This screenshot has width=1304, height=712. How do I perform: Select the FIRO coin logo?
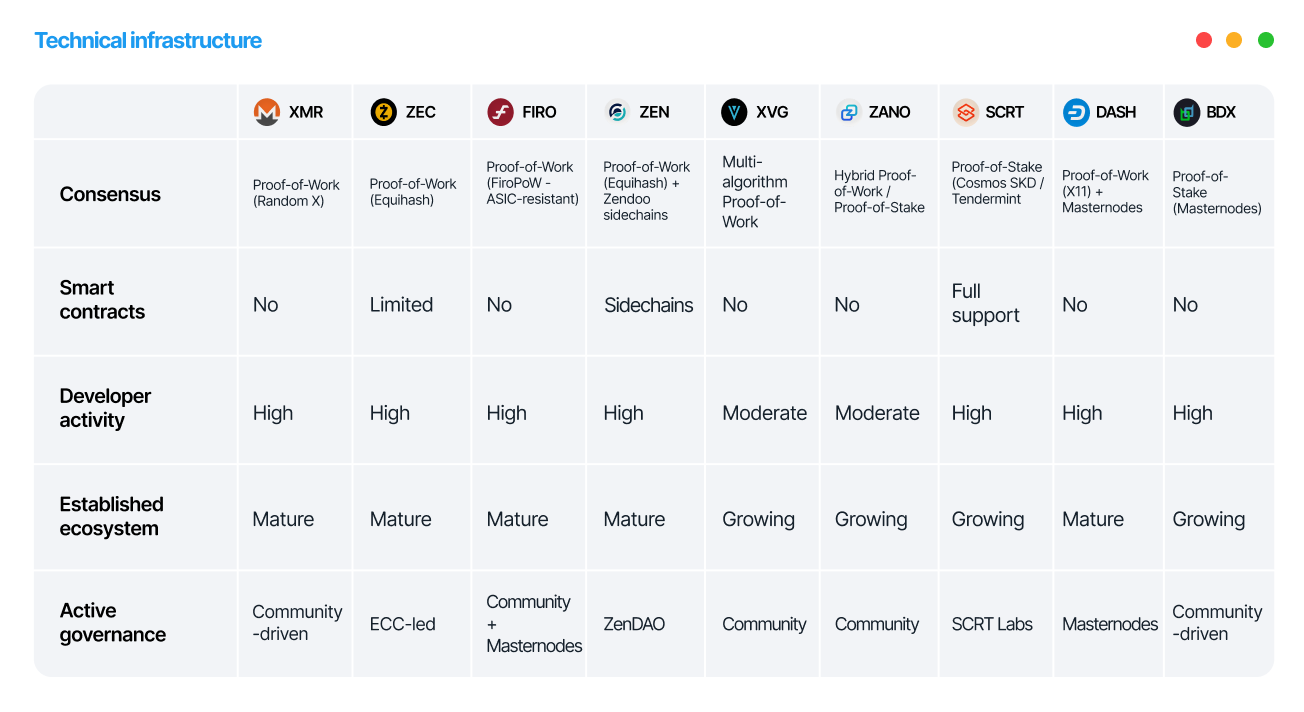tap(501, 112)
